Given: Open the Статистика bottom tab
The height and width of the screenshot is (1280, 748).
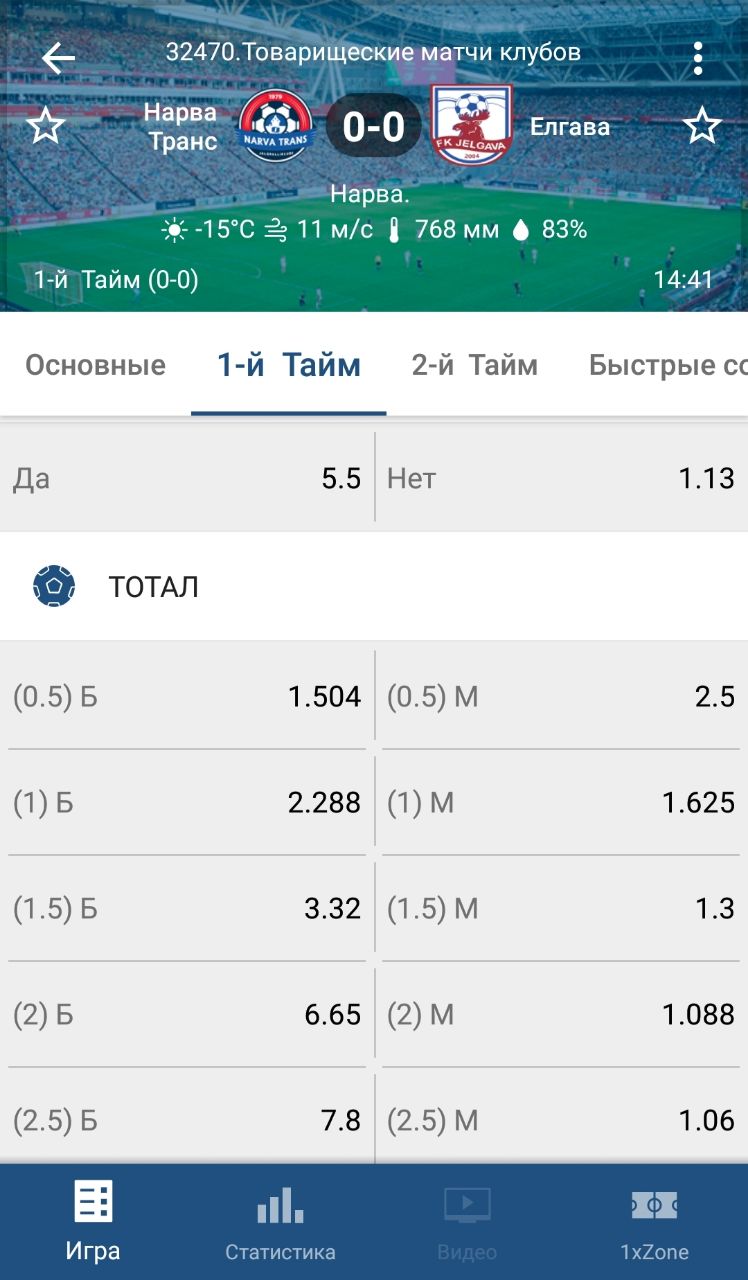Looking at the screenshot, I should [x=280, y=1220].
